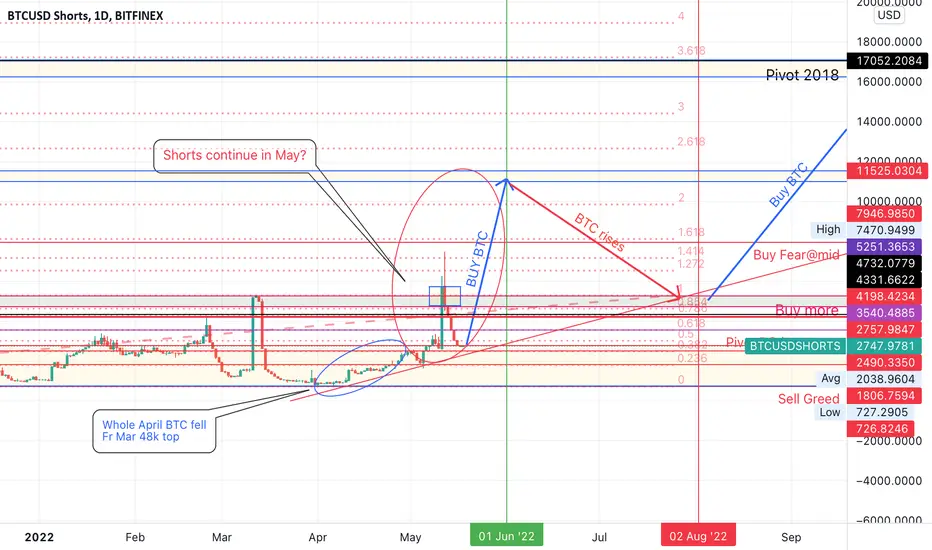Click the May label on time axis
Viewport: 932px width, 550px height.
[x=410, y=537]
